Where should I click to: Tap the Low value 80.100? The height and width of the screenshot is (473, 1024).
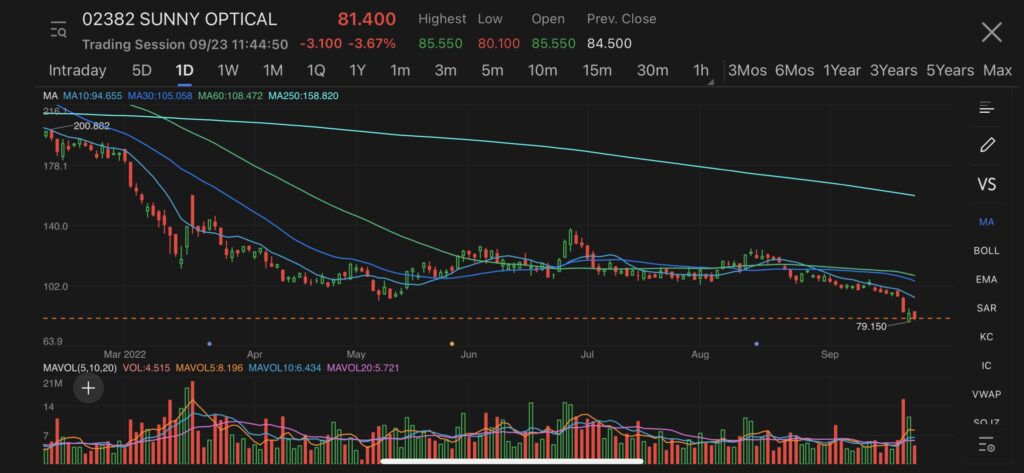click(499, 44)
